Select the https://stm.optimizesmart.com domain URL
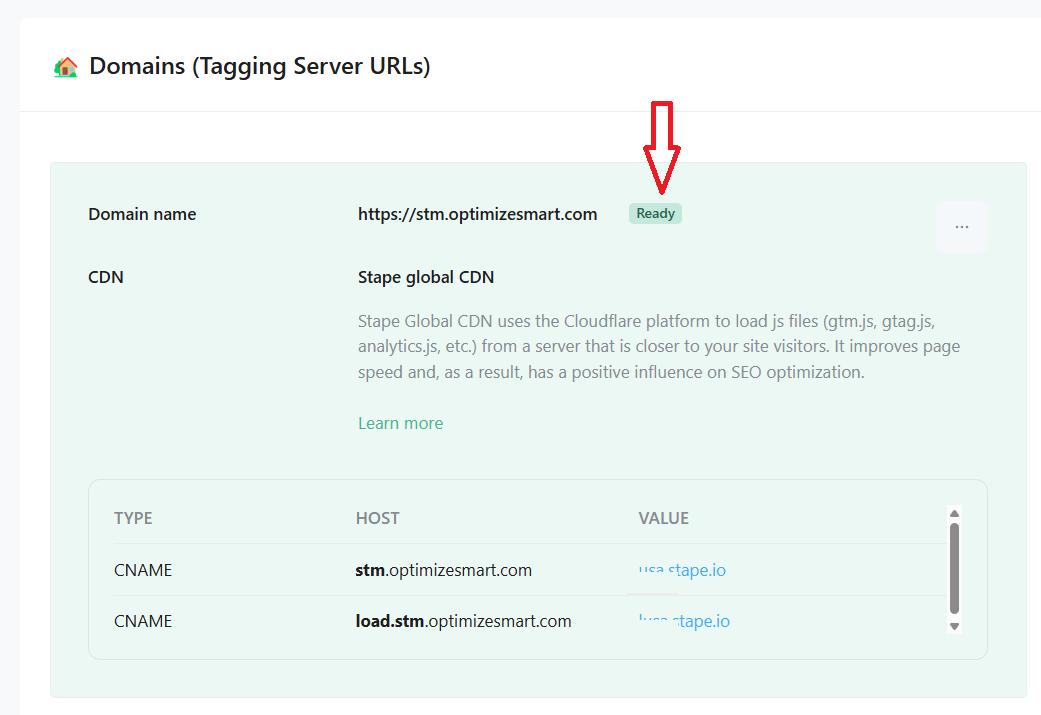This screenshot has width=1041, height=715. [477, 214]
